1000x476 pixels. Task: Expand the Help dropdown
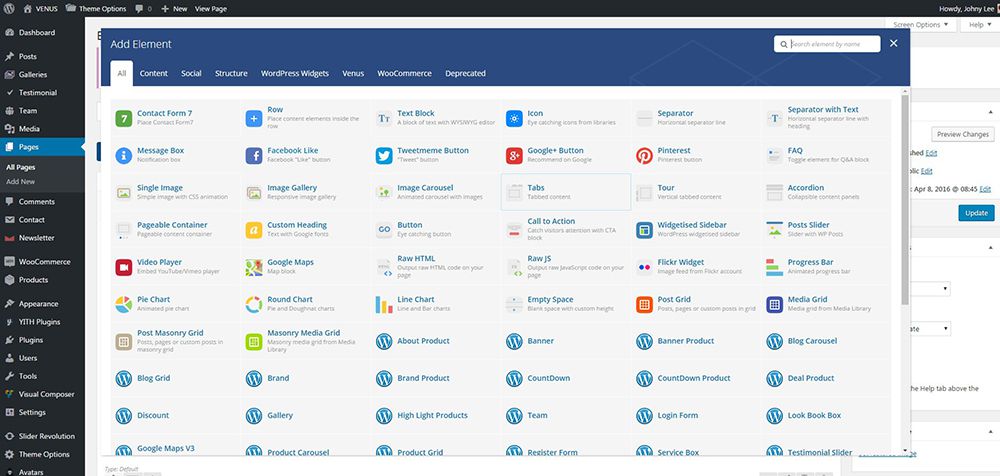pos(980,25)
